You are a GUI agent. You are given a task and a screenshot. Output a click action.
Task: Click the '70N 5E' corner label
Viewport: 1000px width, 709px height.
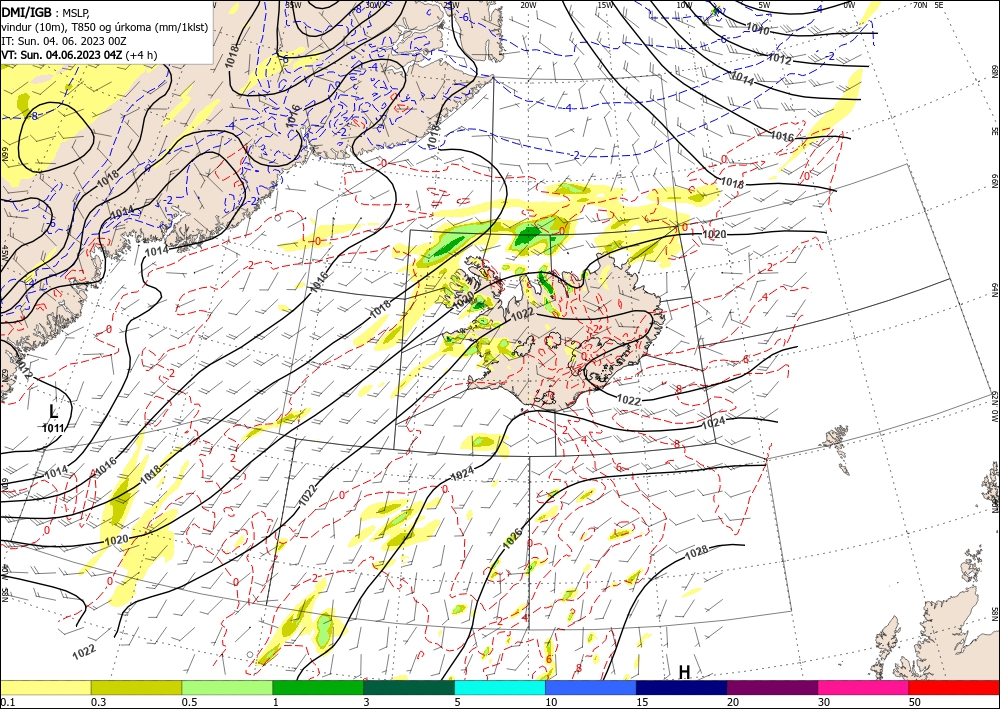pos(928,5)
